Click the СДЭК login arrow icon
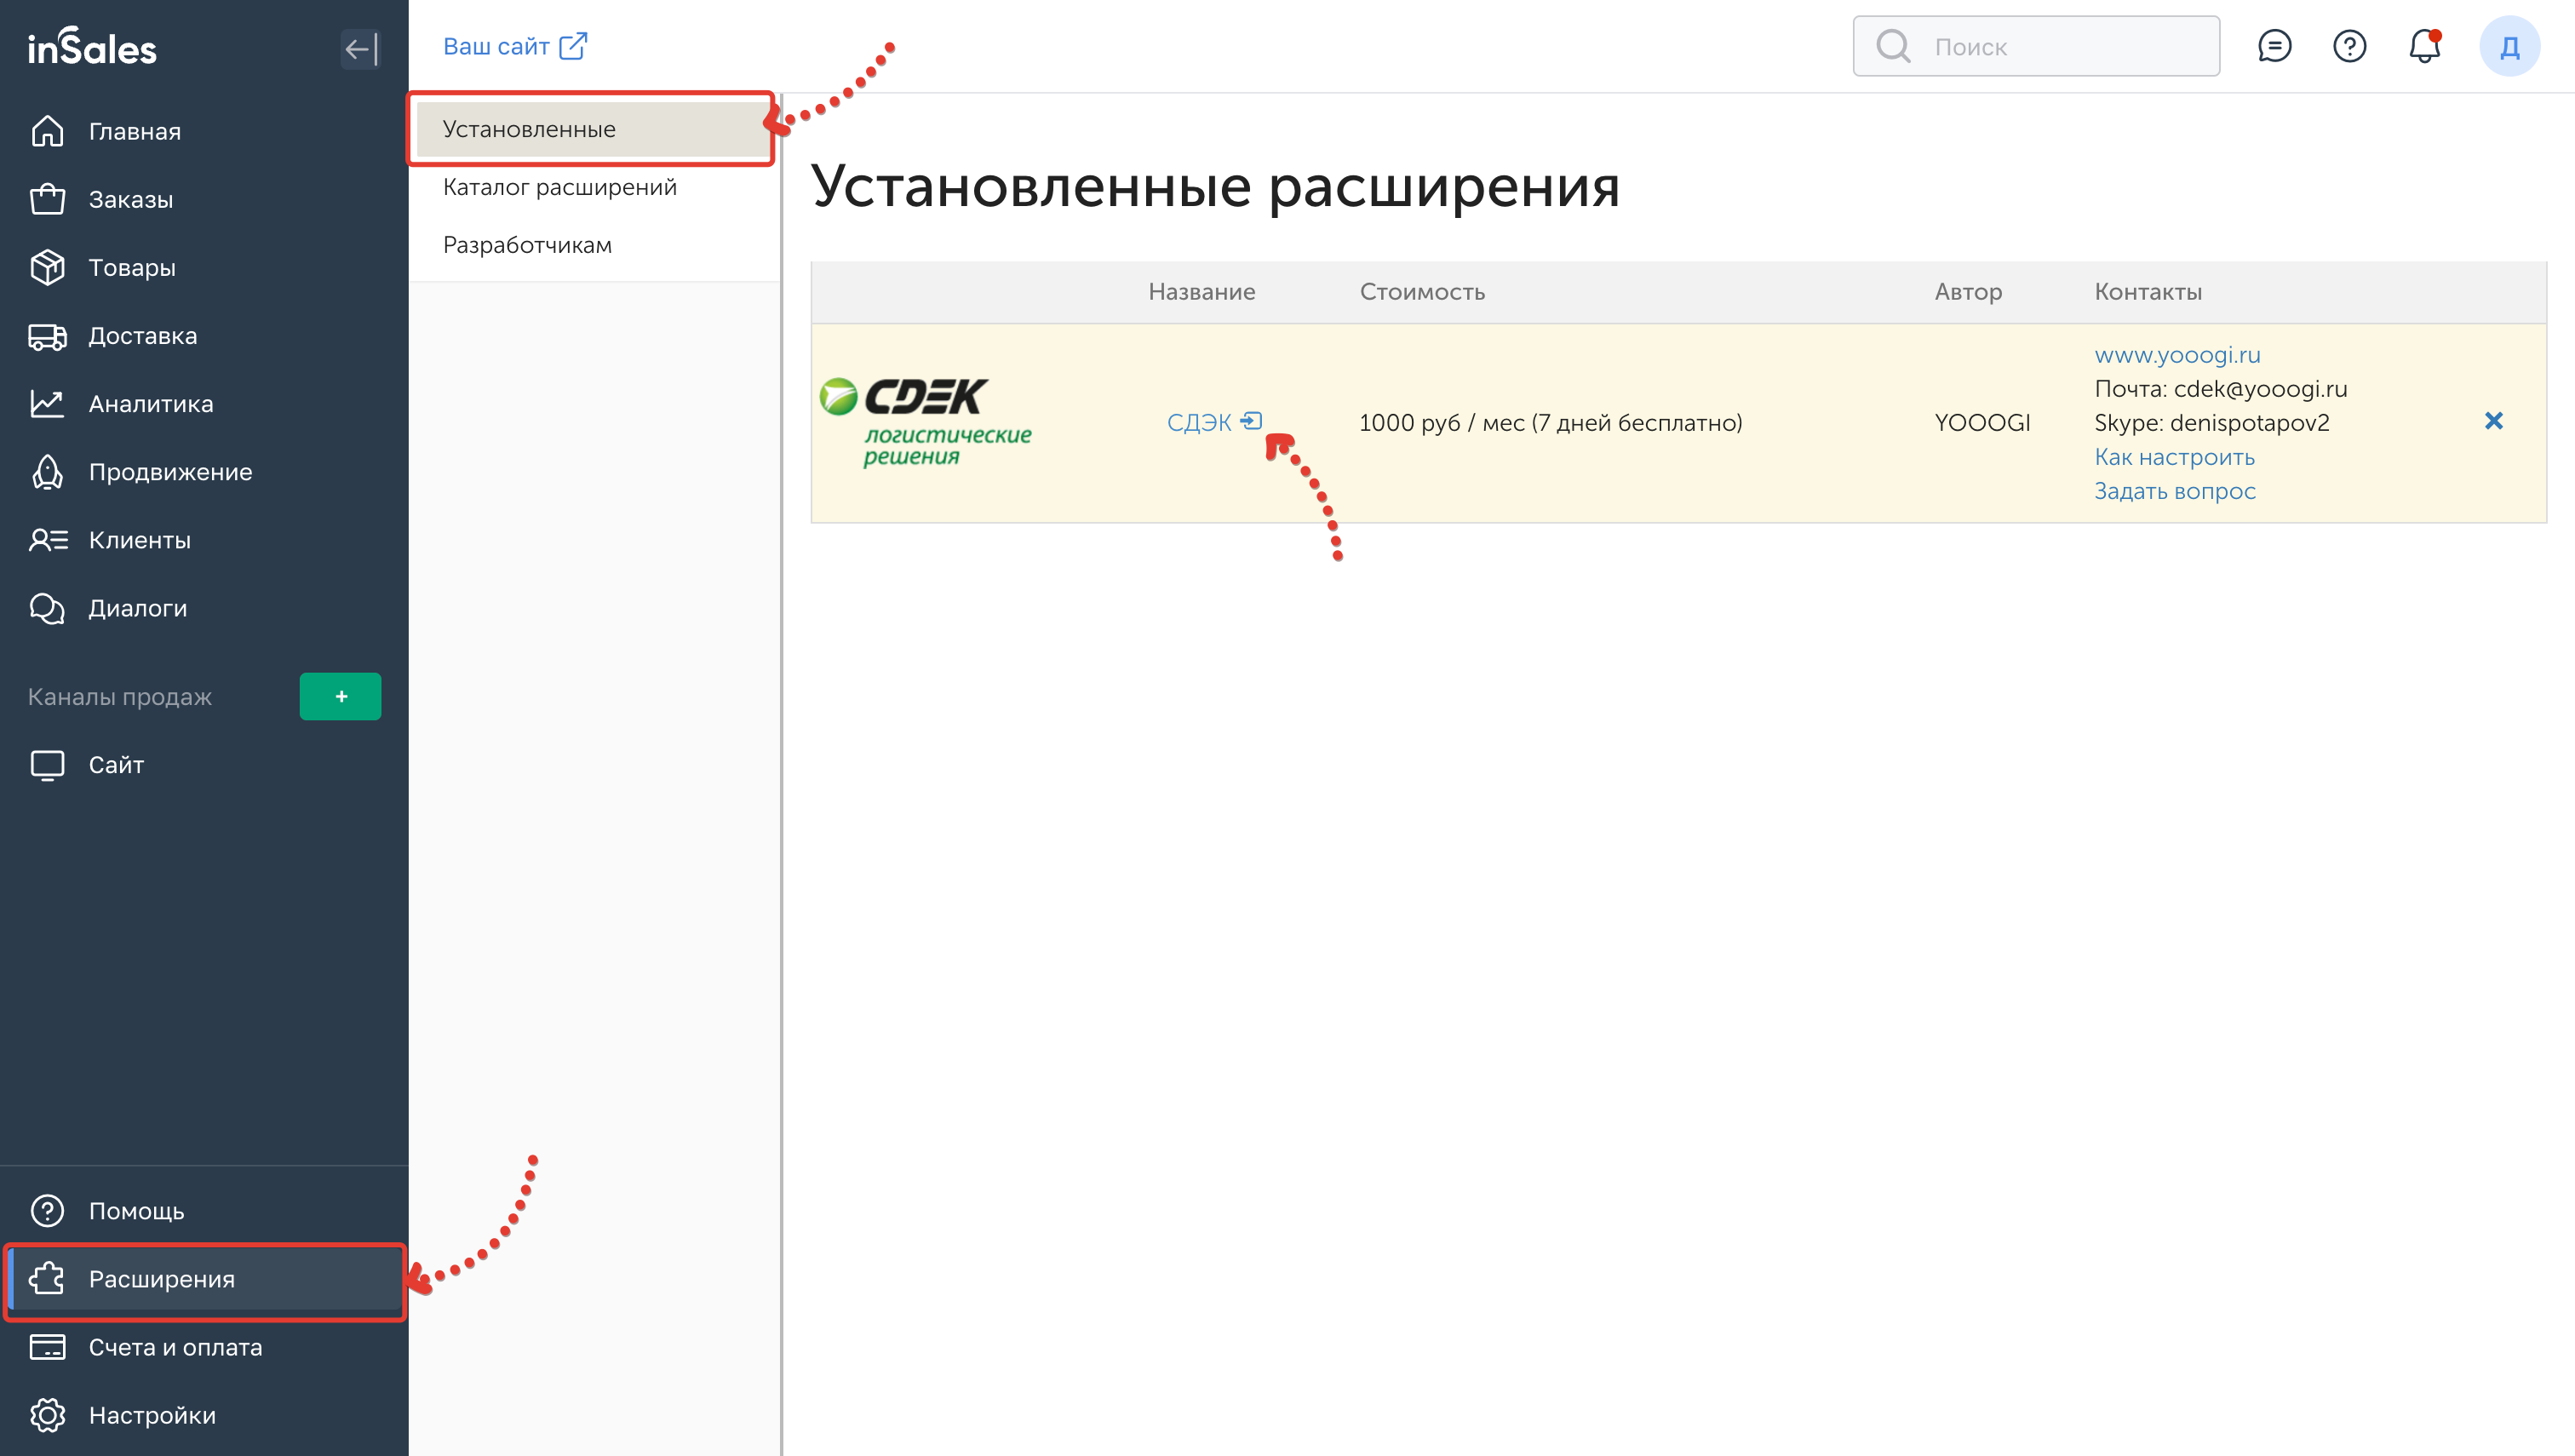The image size is (2575, 1456). tap(1251, 421)
